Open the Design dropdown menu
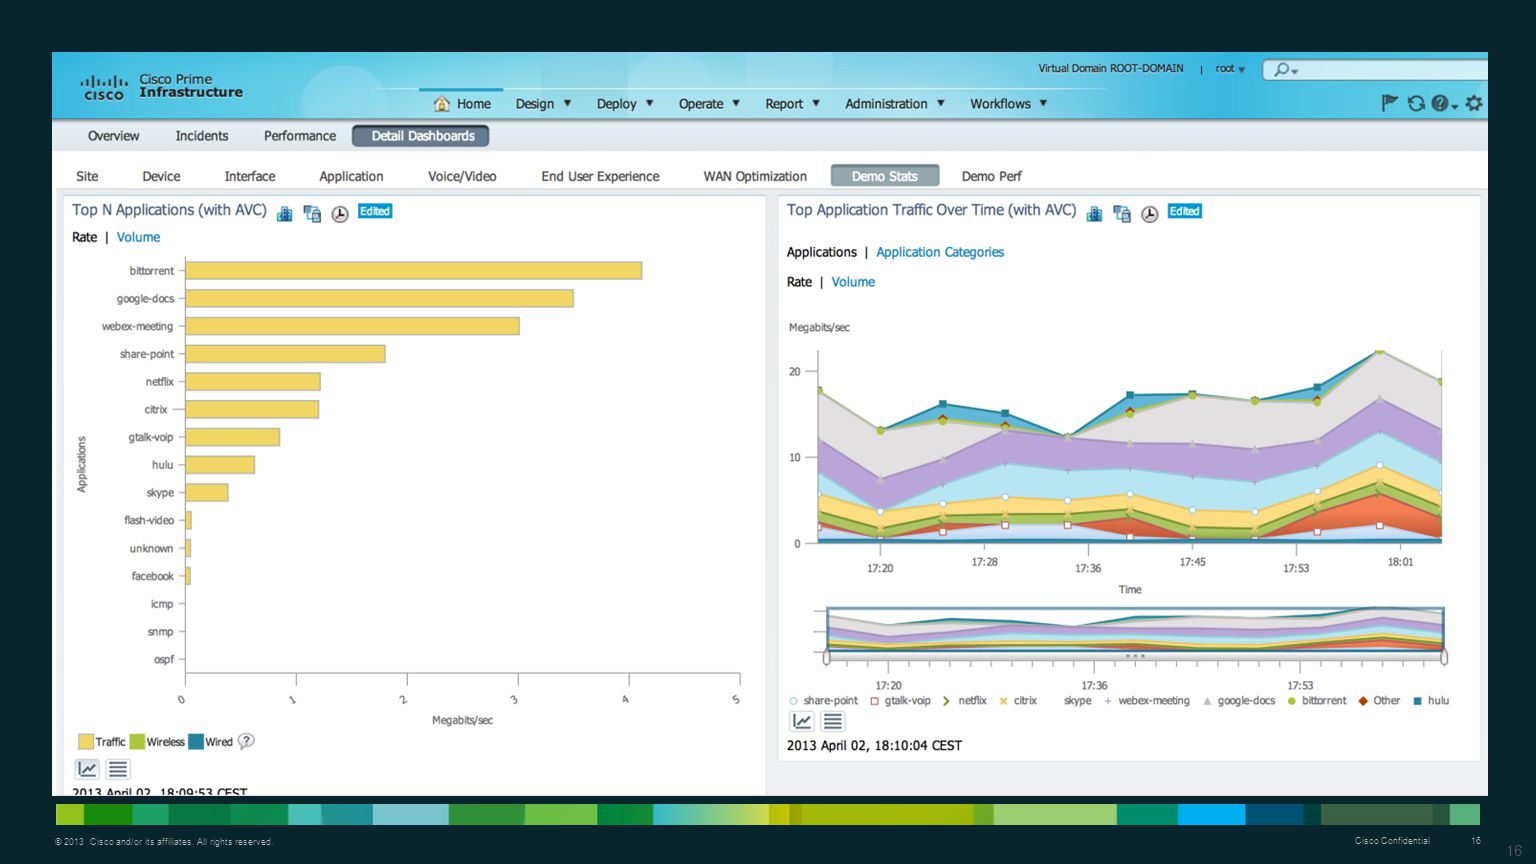Screen dimensions: 1536x864 (x=543, y=104)
